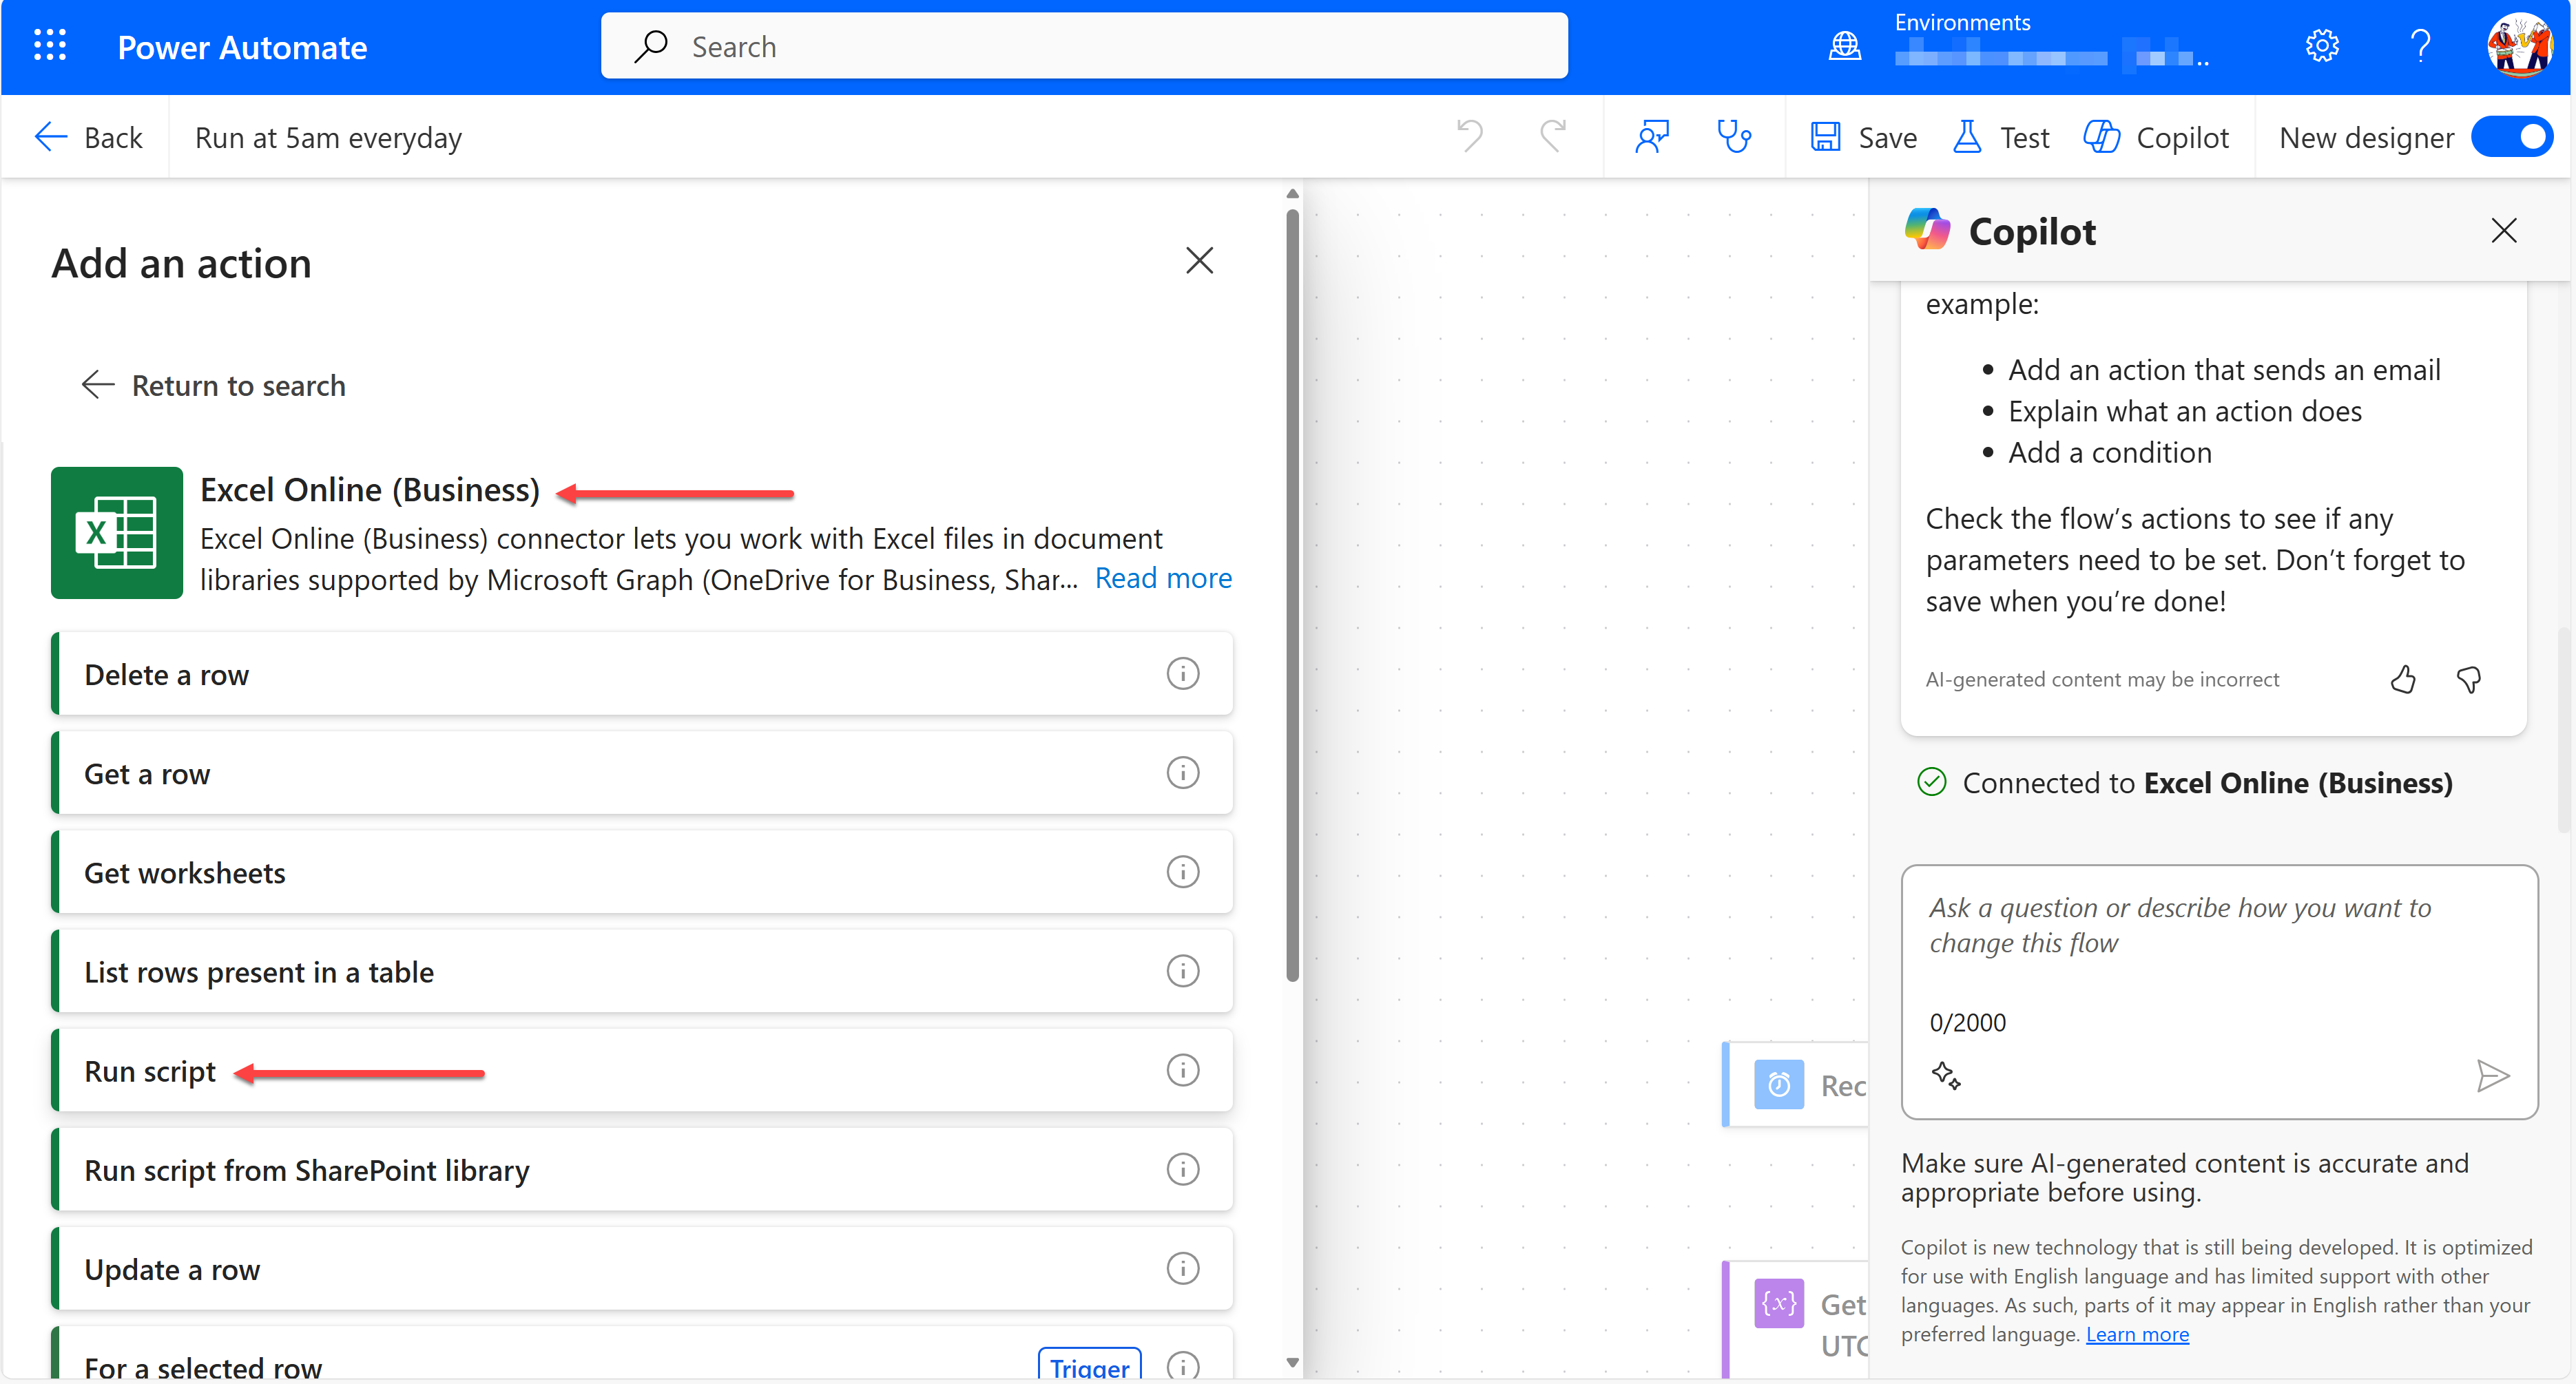The height and width of the screenshot is (1384, 2576).
Task: Select the Get a row action
Action: 642,773
